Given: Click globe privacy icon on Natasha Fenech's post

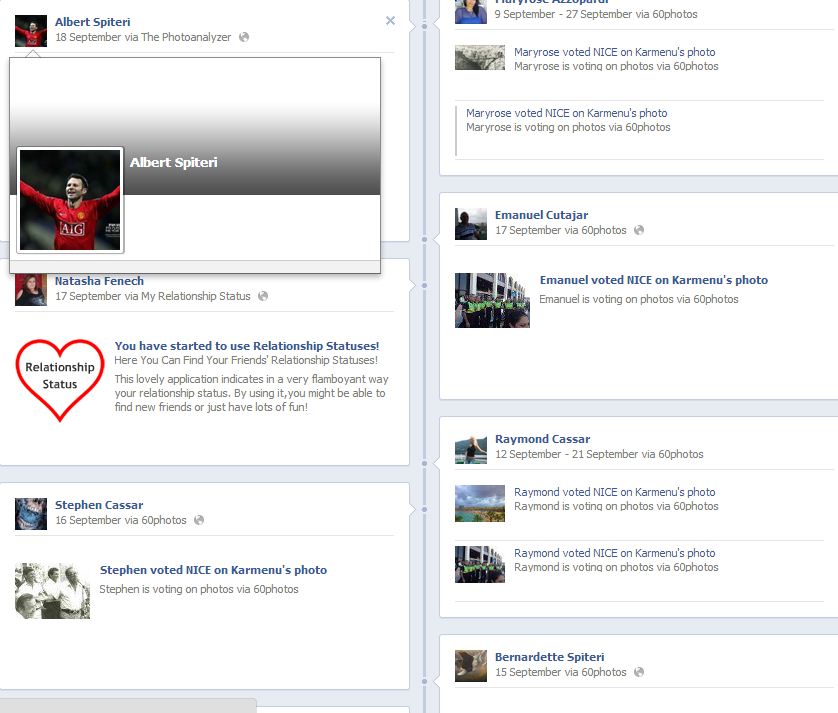Looking at the screenshot, I should (263, 296).
